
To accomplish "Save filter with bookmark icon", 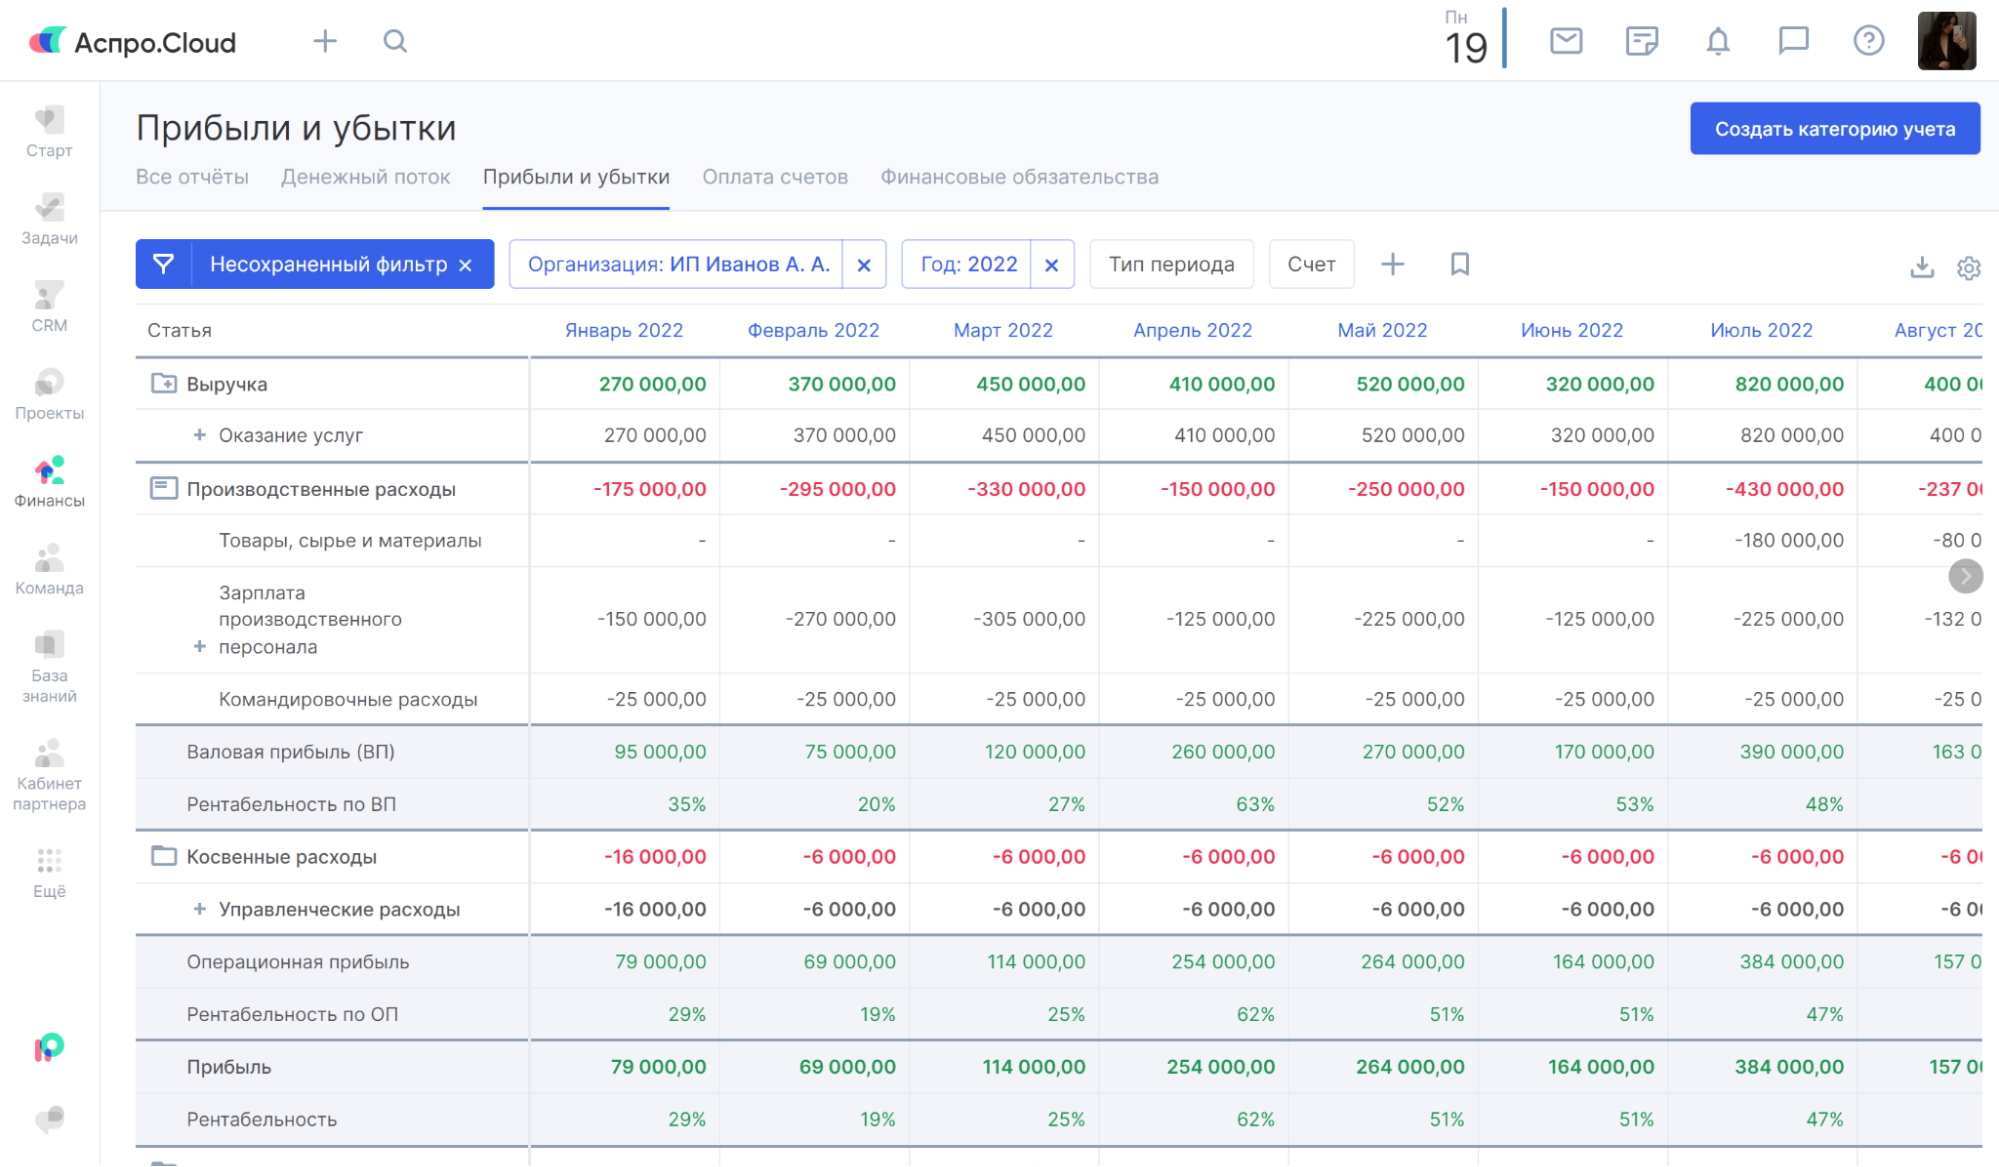I will pos(1459,264).
